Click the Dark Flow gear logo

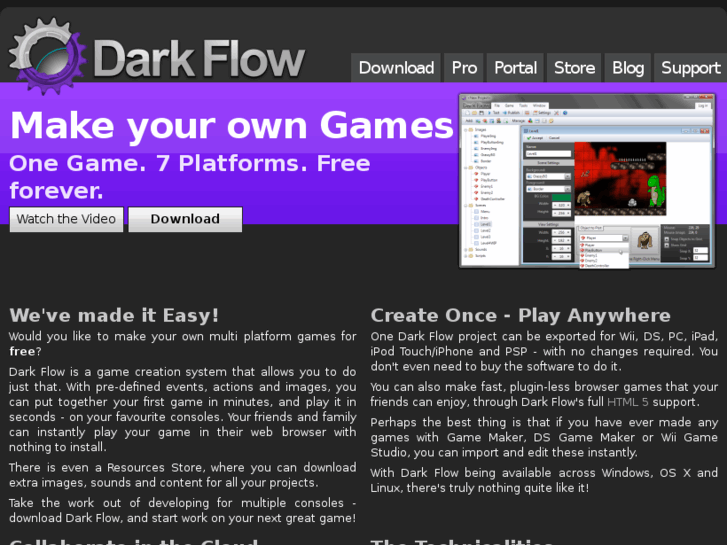tap(48, 56)
